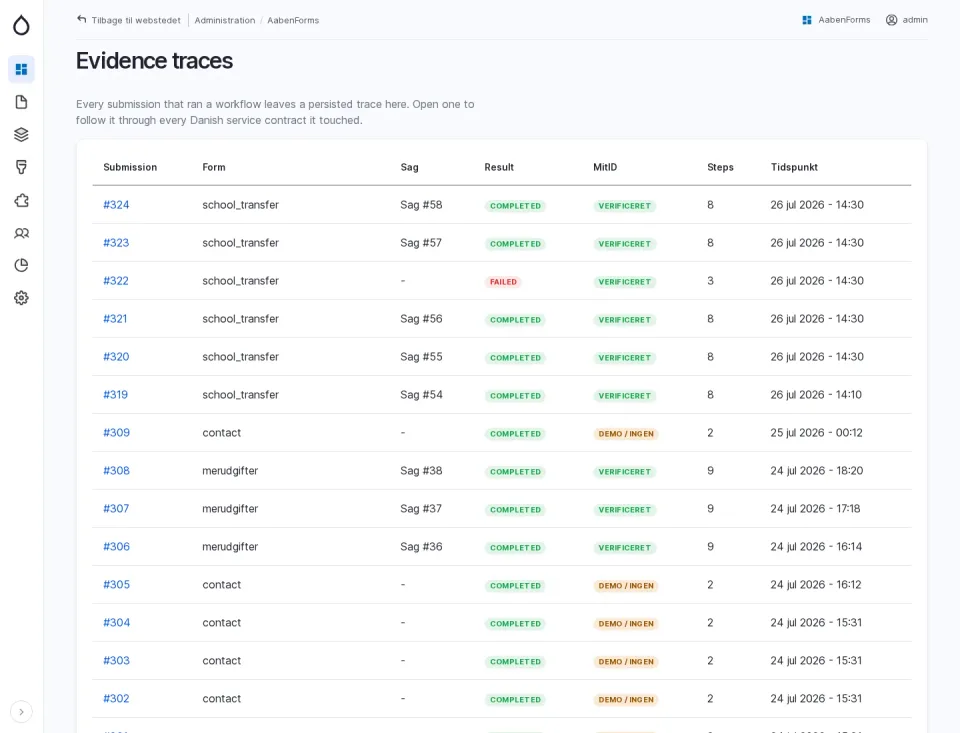This screenshot has height=733, width=960.
Task: Open submission #319
Action: [x=116, y=394]
